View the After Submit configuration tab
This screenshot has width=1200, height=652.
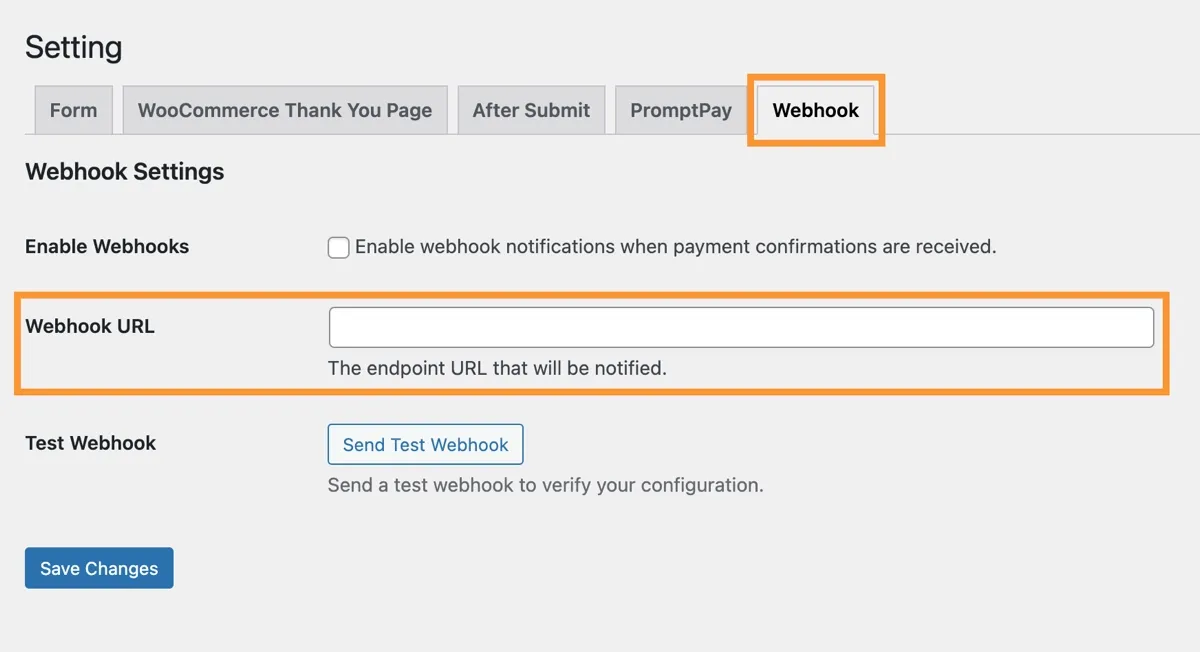pyautogui.click(x=531, y=110)
